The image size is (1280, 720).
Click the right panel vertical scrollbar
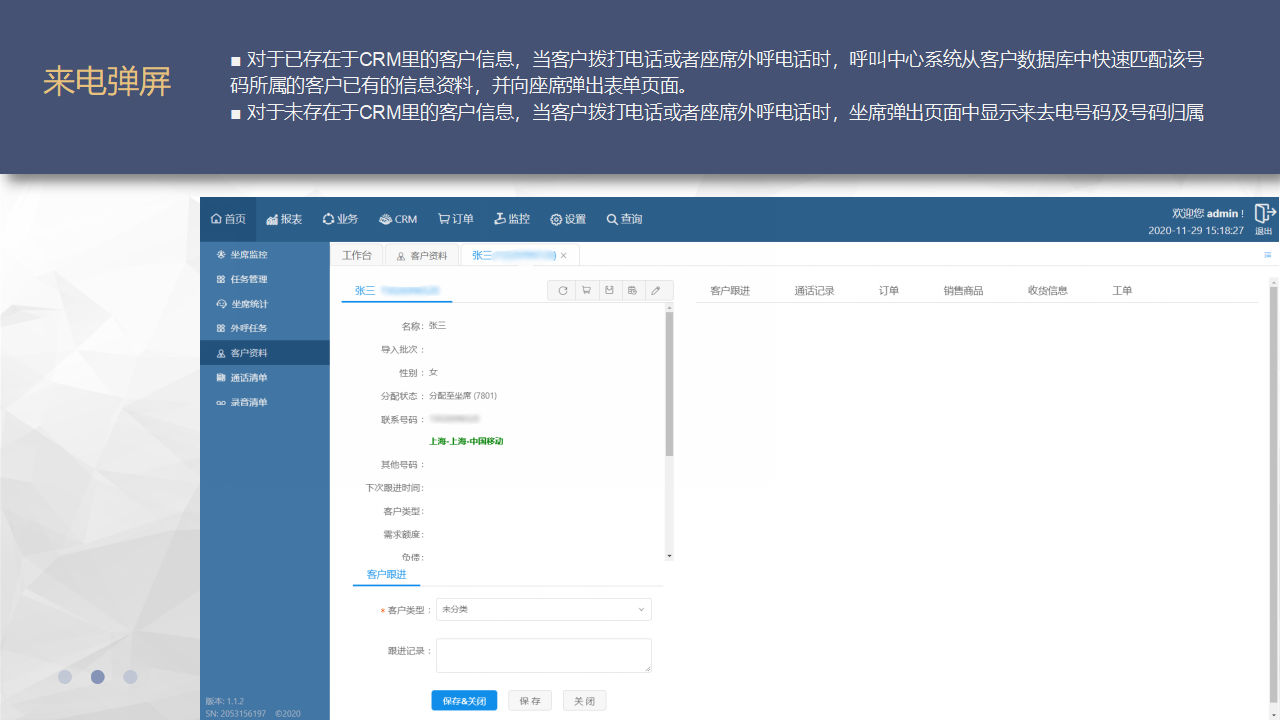[x=1274, y=495]
